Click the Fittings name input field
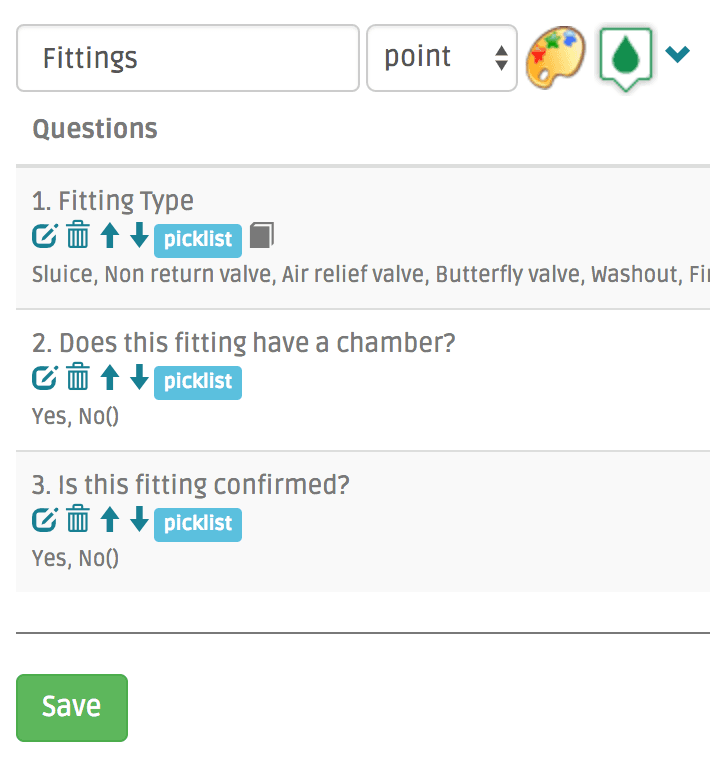Viewport: 710px width, 764px height. [x=188, y=58]
